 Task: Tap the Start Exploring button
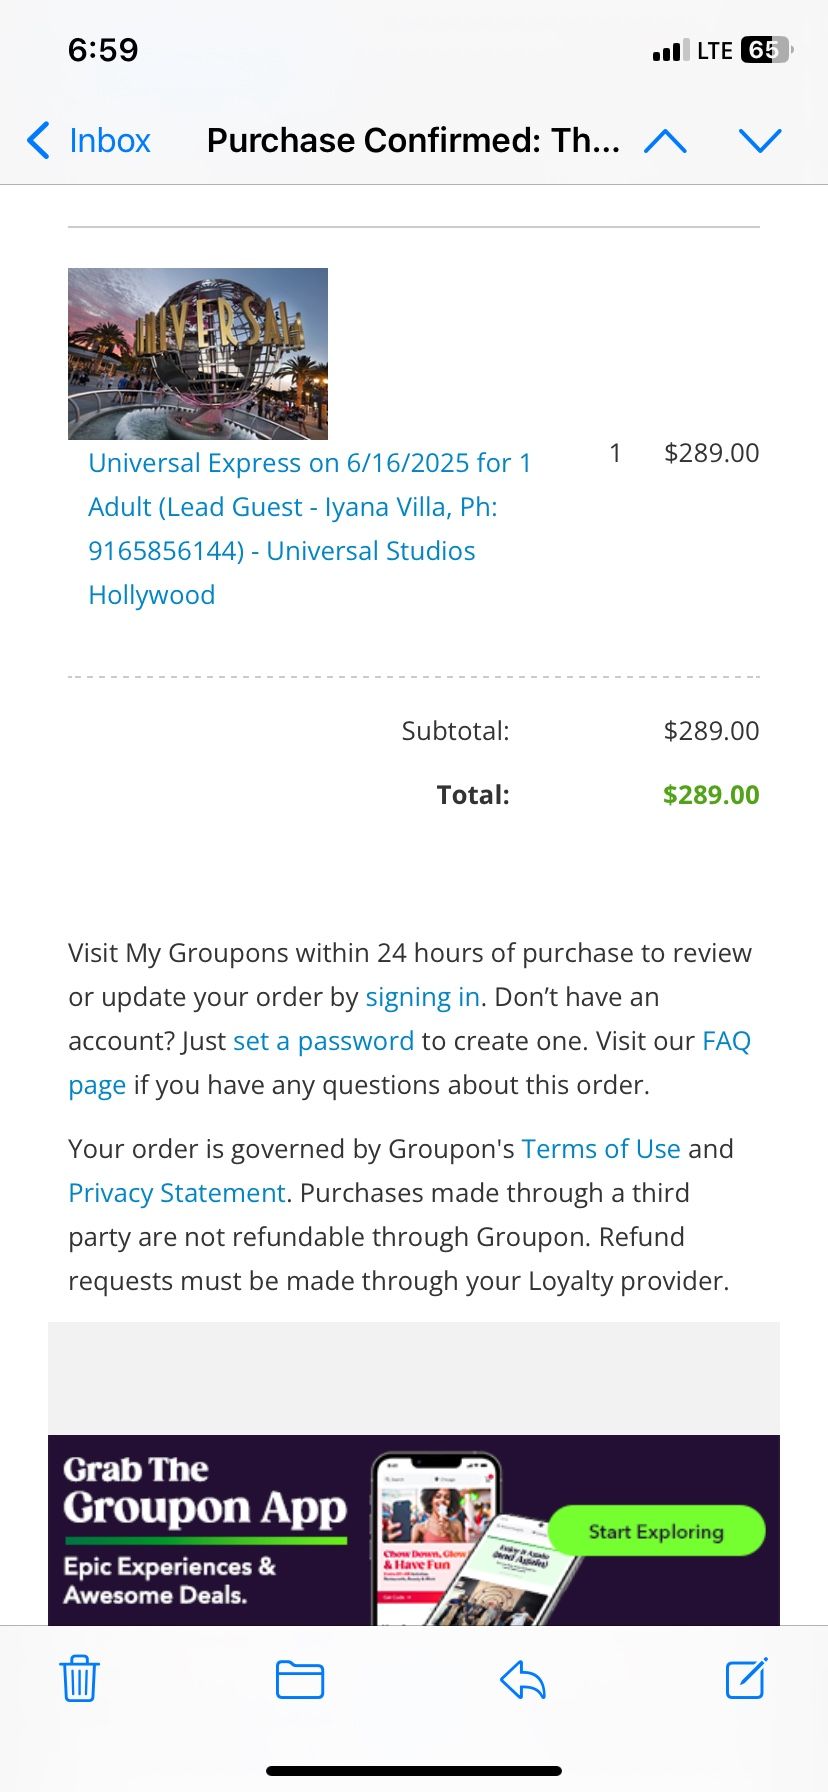[656, 1531]
